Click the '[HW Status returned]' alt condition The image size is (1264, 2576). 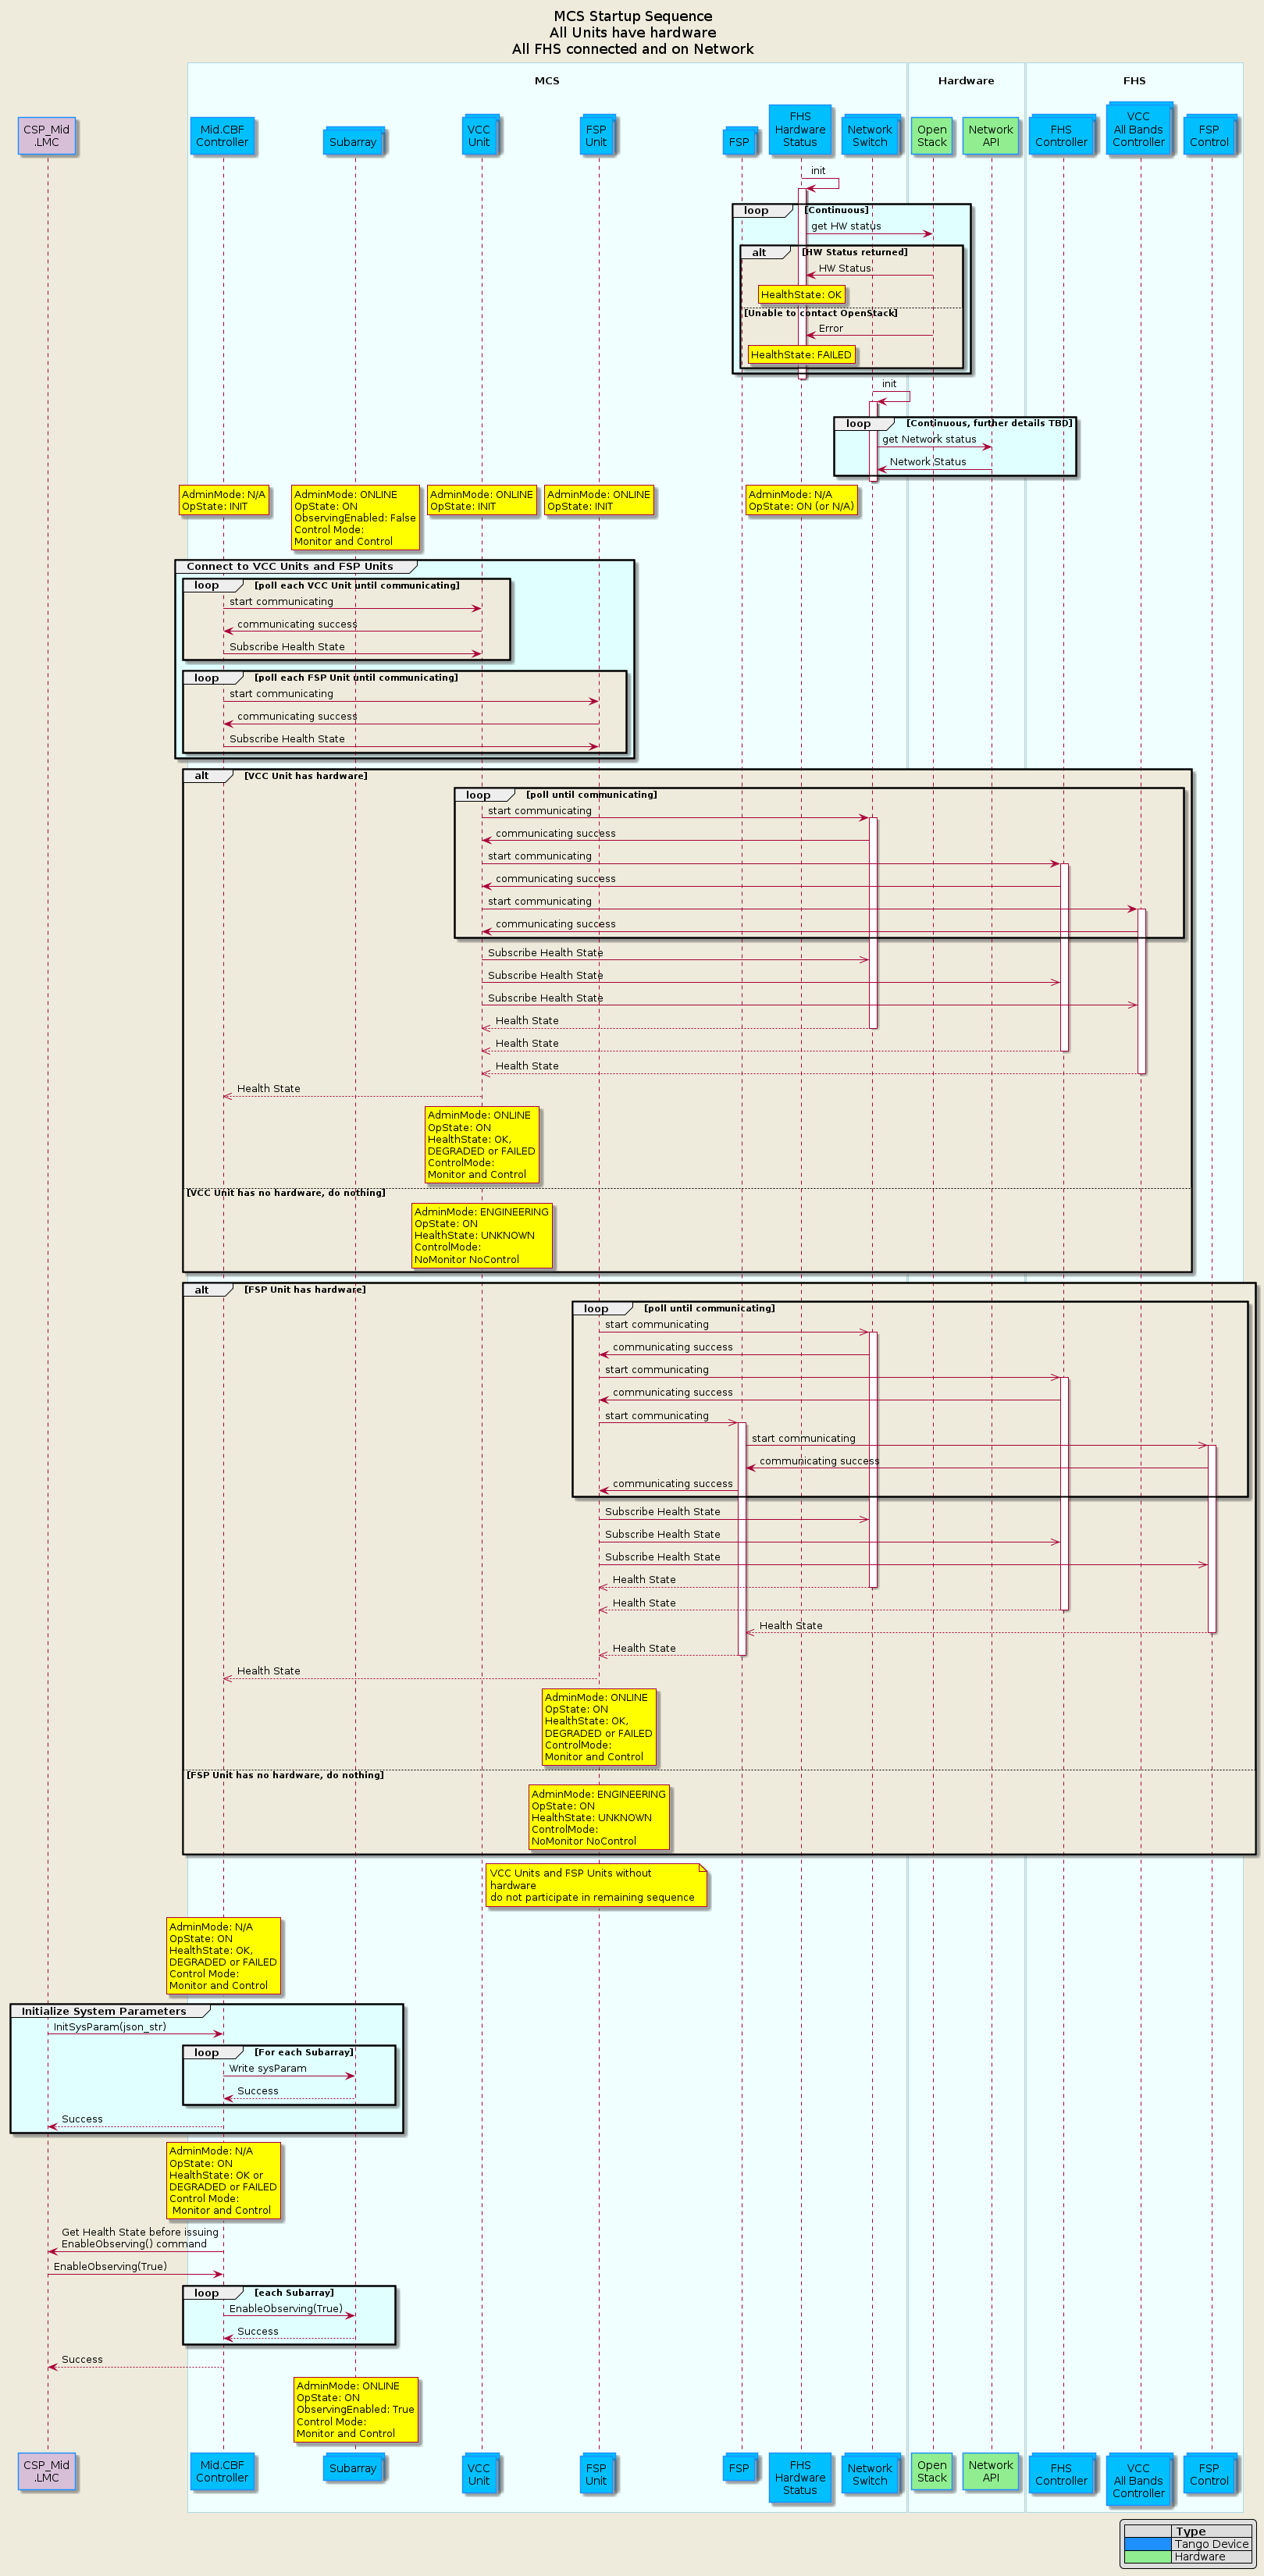[x=855, y=252]
